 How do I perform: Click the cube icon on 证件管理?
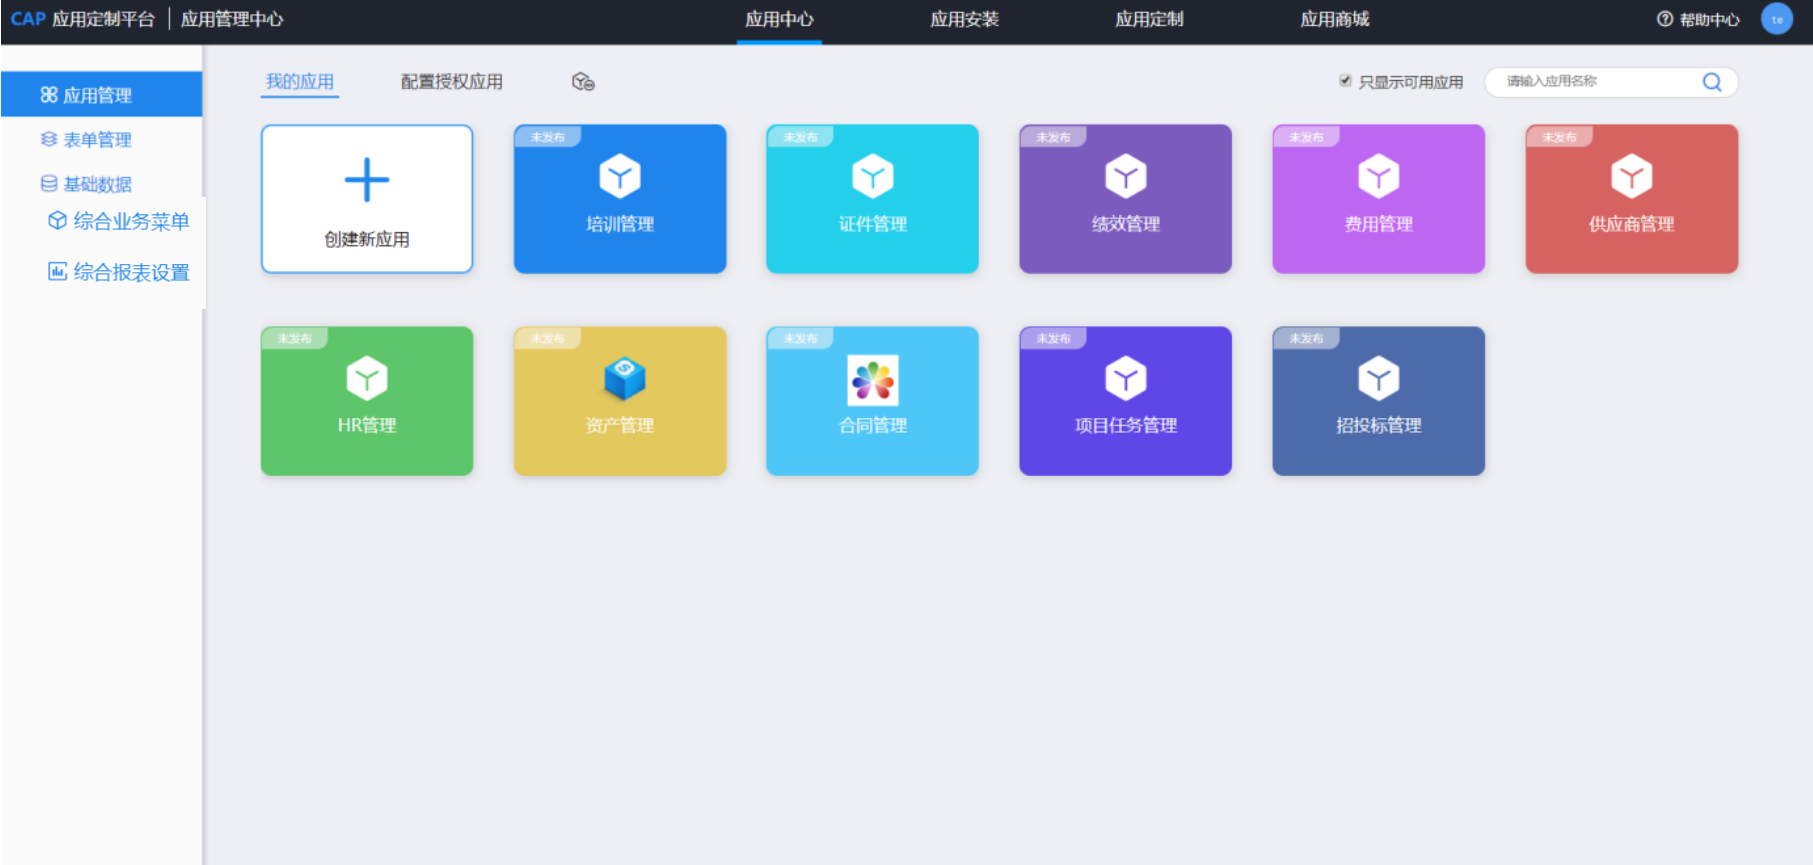click(873, 177)
